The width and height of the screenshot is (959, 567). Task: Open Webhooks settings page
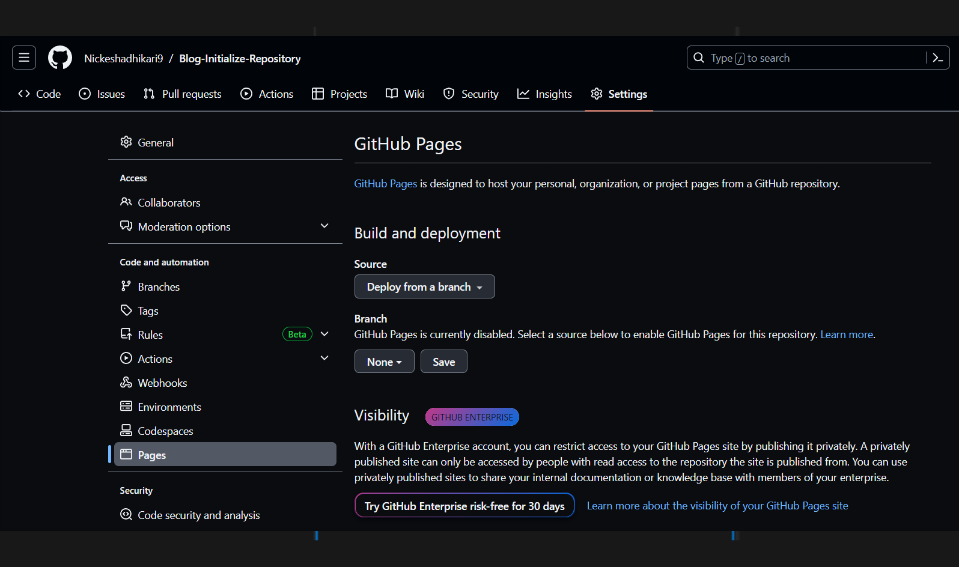(x=225, y=382)
